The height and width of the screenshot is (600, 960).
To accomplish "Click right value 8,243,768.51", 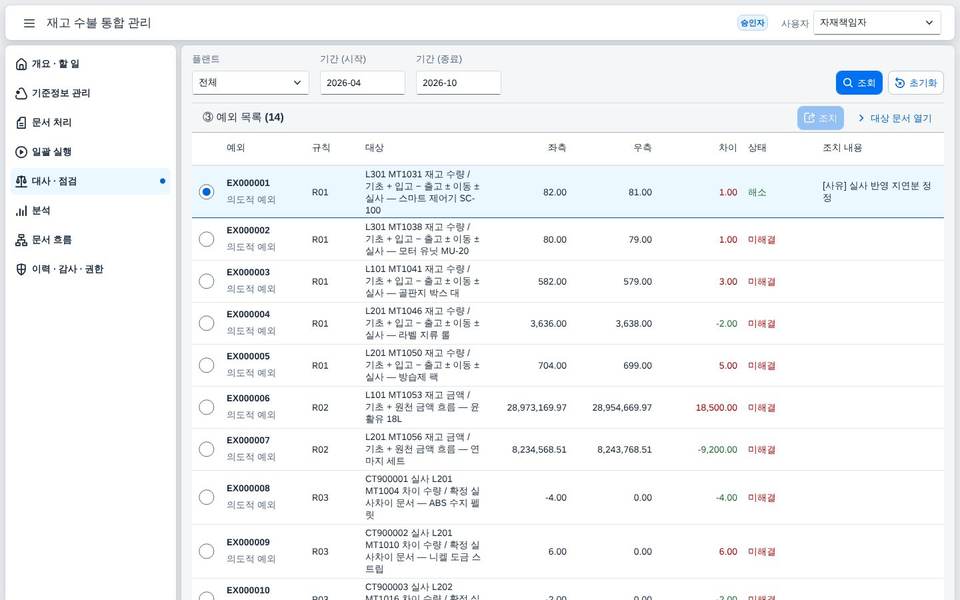I will coord(624,449).
